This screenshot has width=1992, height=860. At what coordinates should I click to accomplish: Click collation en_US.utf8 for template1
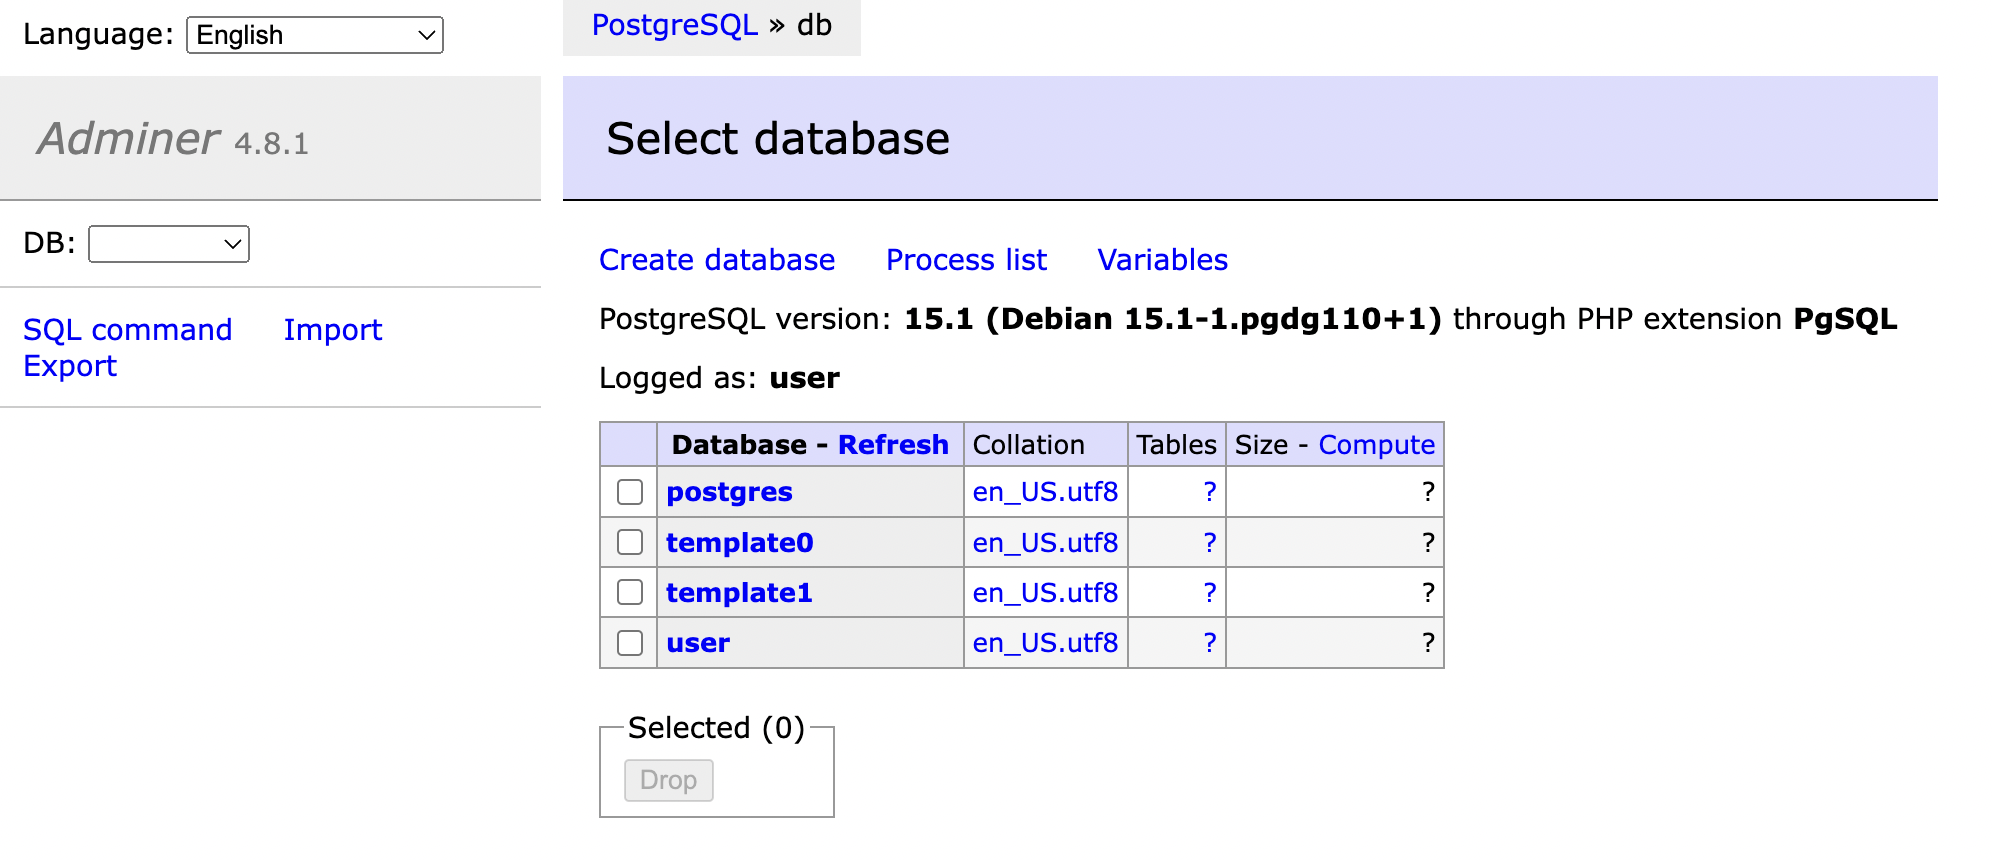coord(1045,592)
